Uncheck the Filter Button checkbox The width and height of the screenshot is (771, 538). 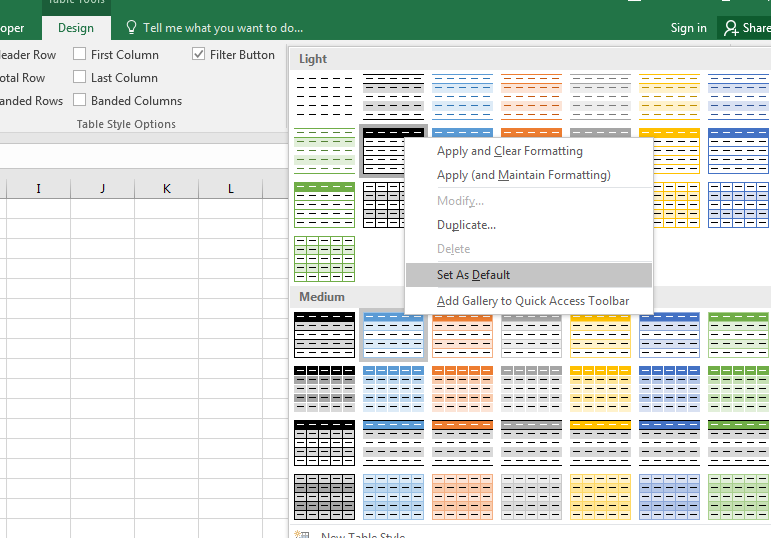click(198, 54)
